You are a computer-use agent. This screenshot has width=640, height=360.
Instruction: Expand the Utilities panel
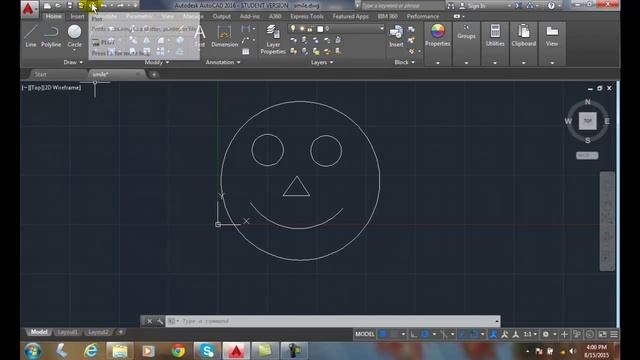[x=495, y=63]
